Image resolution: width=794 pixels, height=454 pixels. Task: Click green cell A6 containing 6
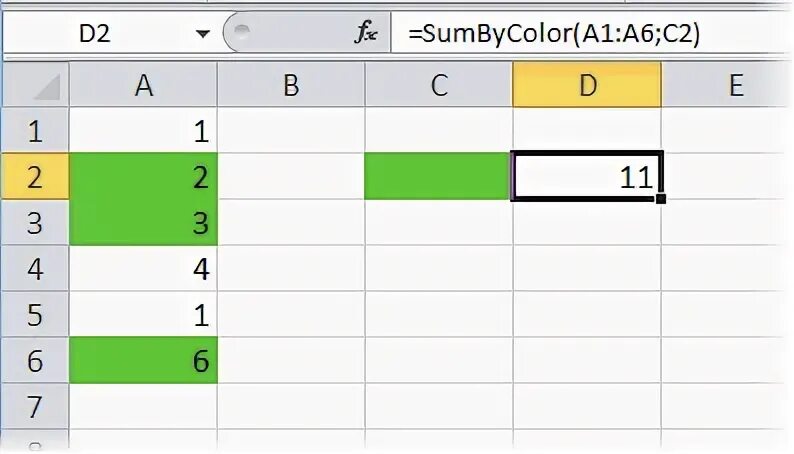pyautogui.click(x=143, y=360)
